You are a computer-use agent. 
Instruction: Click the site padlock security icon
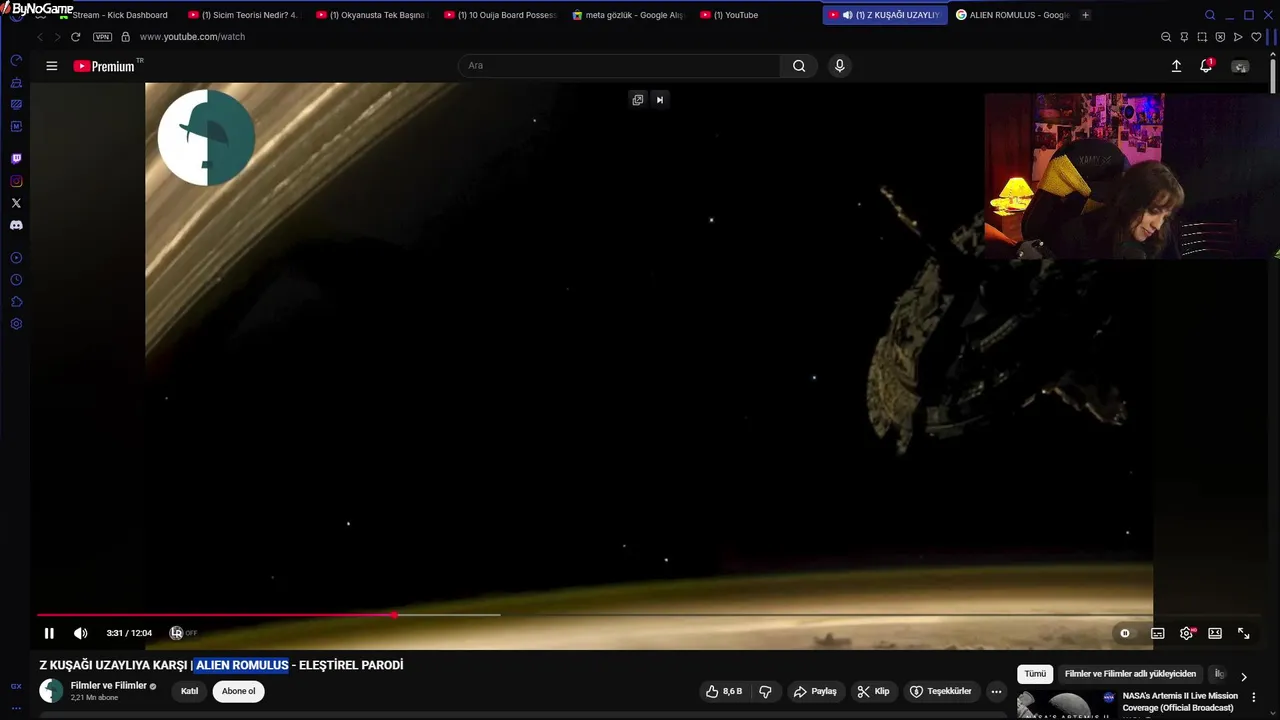125,37
